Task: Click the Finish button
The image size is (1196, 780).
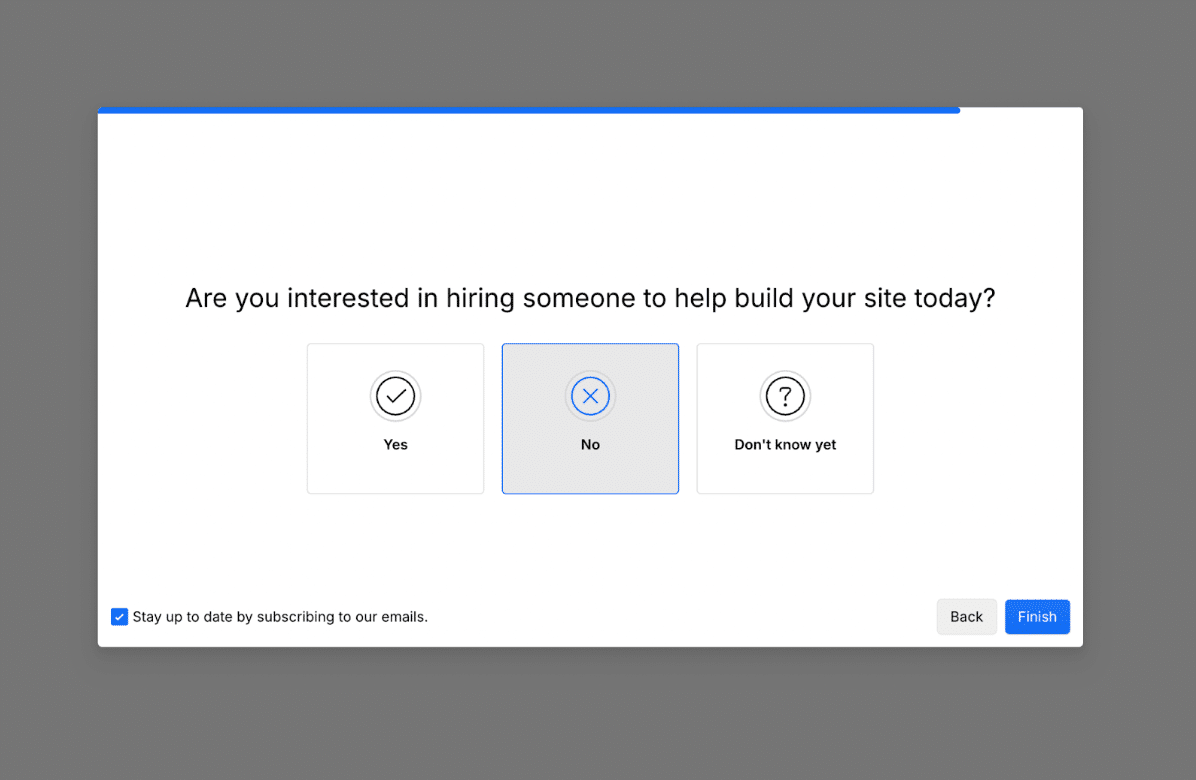Action: point(1037,617)
